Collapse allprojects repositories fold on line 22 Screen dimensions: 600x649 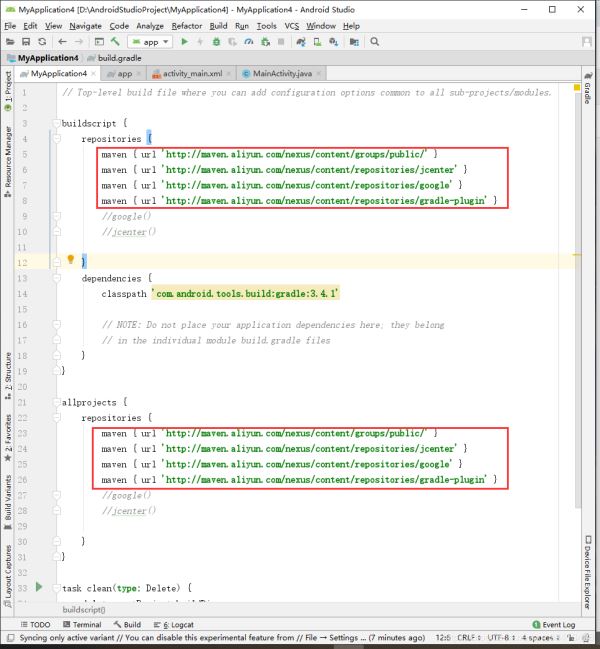pyautogui.click(x=57, y=418)
